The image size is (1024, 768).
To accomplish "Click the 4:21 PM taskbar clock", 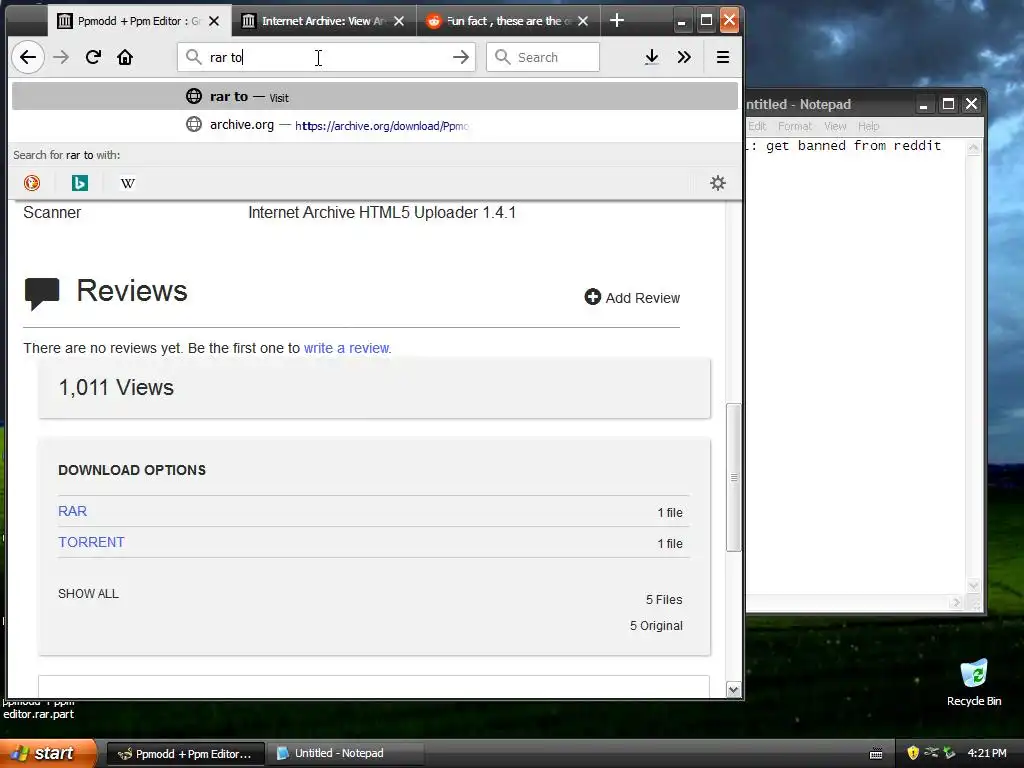I will click(987, 753).
